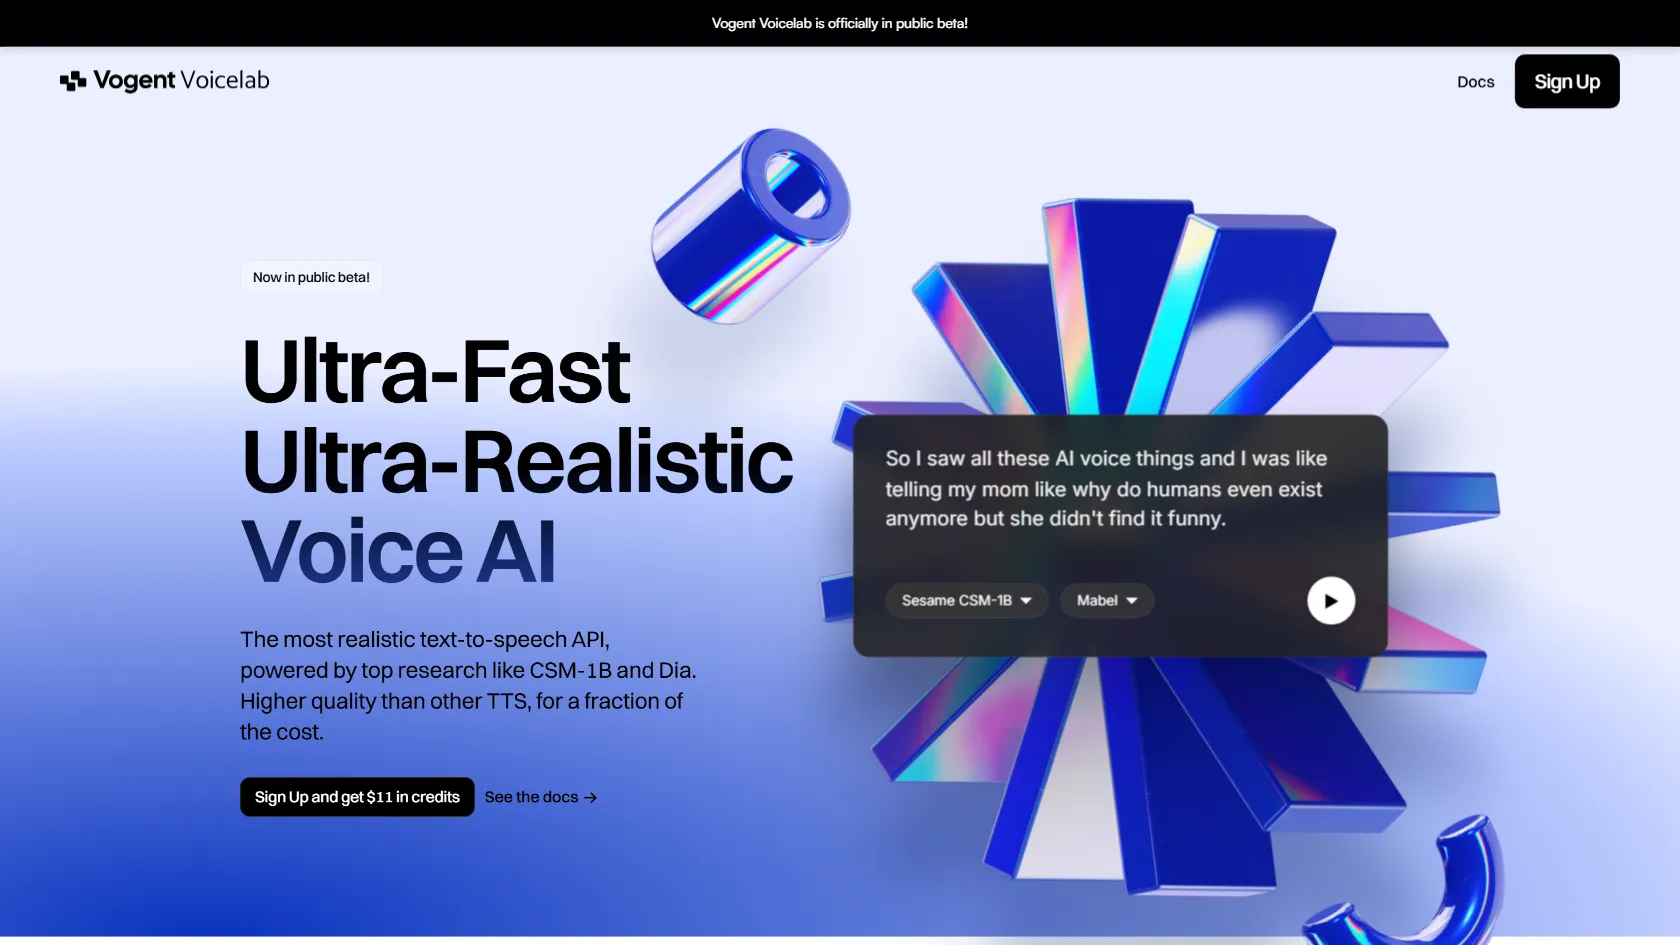Open the Mabel voice dropdown
The height and width of the screenshot is (945, 1680).
point(1107,601)
